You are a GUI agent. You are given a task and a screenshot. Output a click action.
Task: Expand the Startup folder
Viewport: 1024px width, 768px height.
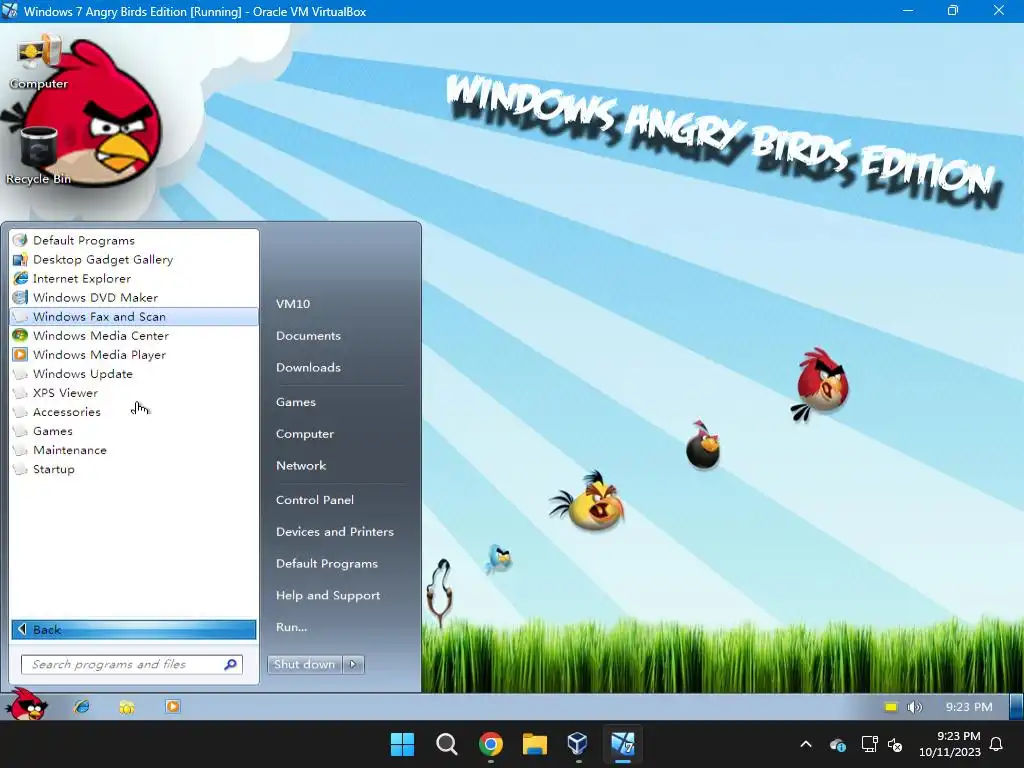134,469
